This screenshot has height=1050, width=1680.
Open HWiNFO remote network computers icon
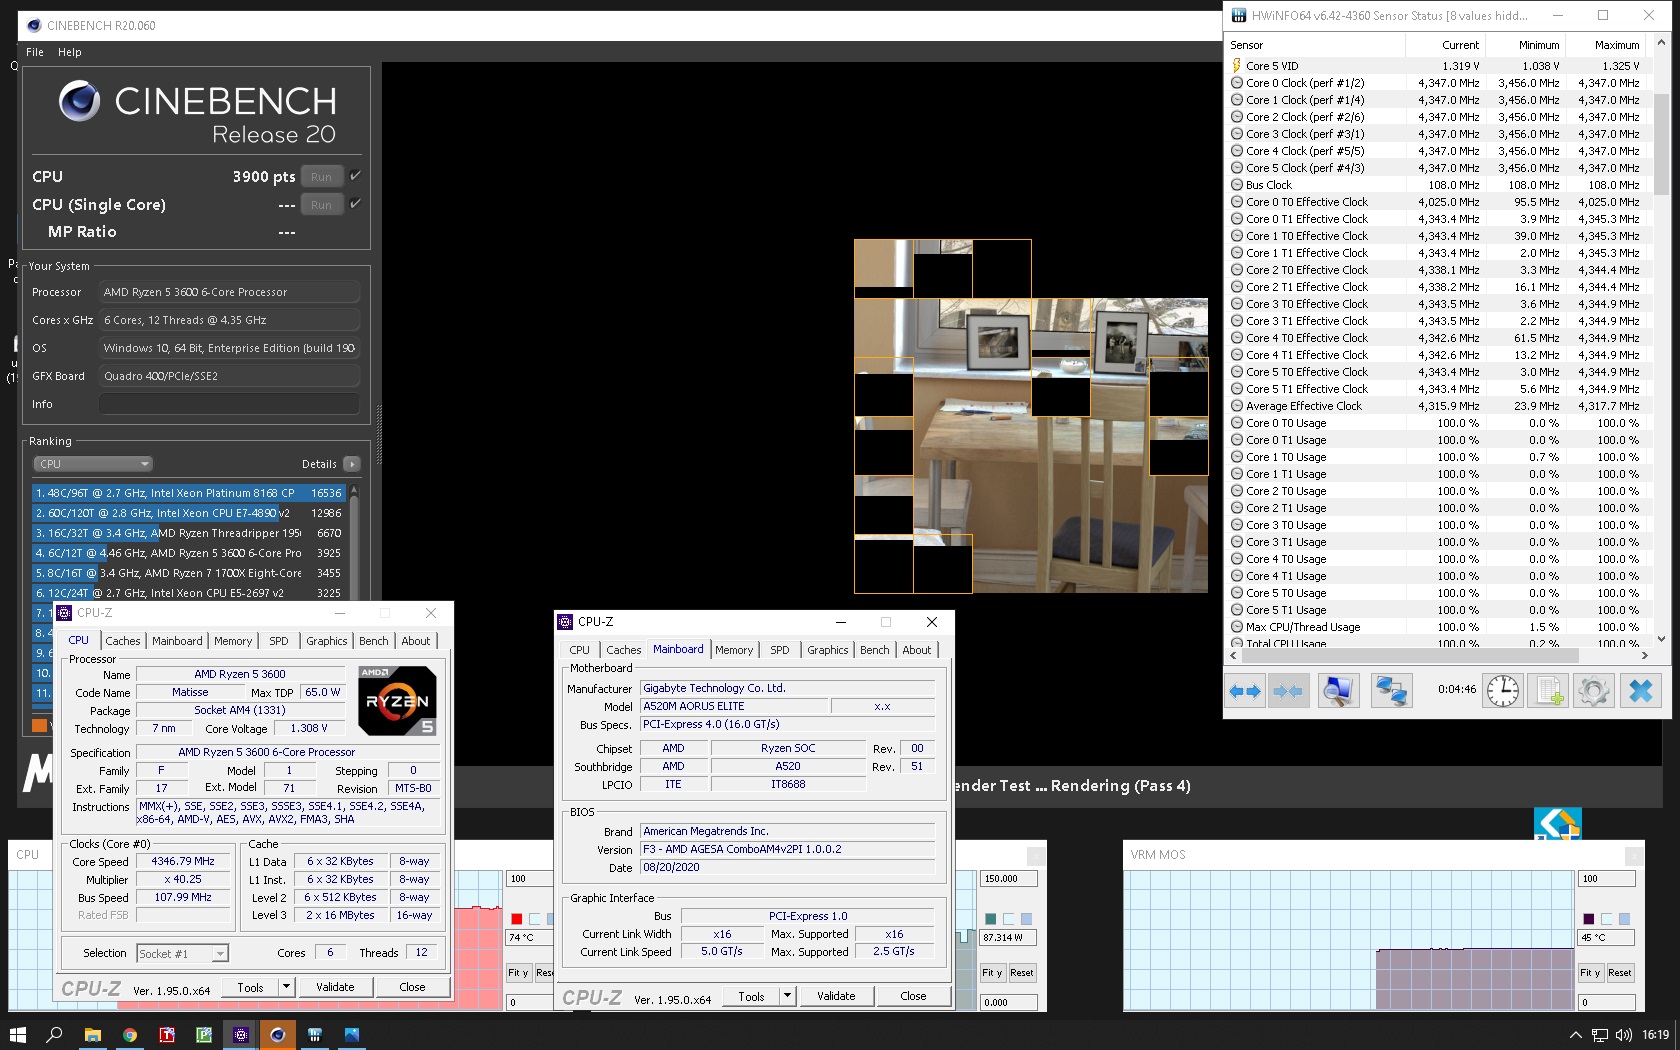[x=1391, y=691]
